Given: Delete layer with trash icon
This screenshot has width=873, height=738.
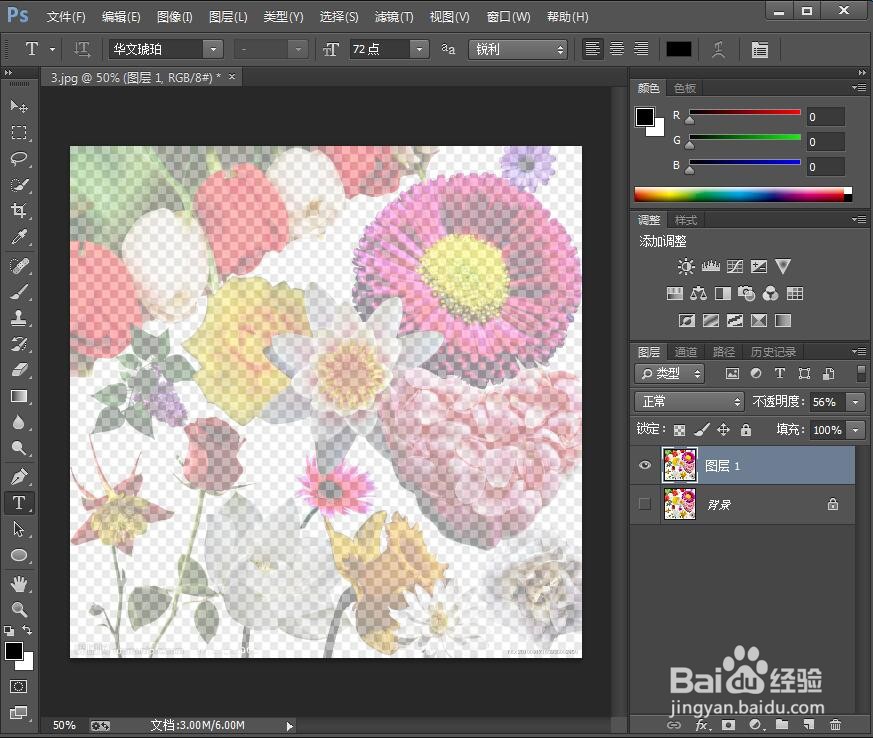Looking at the screenshot, I should coord(835,725).
